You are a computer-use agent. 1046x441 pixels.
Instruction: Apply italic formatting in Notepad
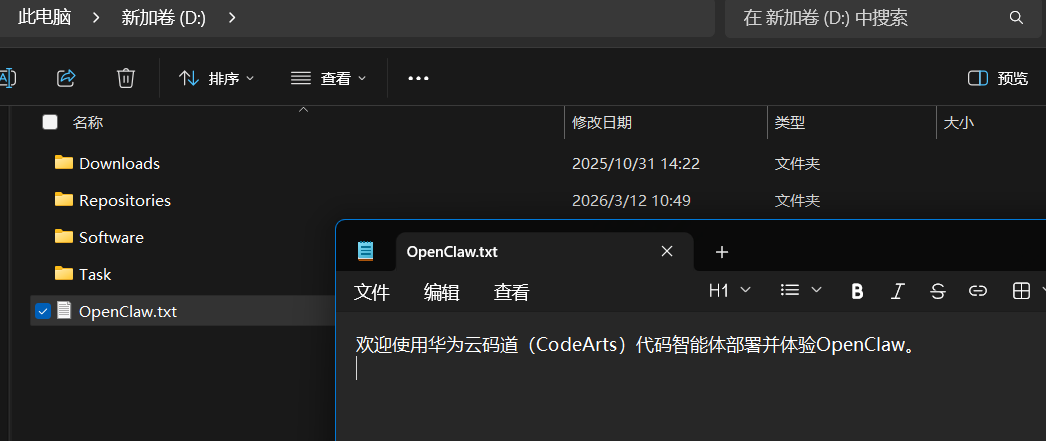pos(898,291)
